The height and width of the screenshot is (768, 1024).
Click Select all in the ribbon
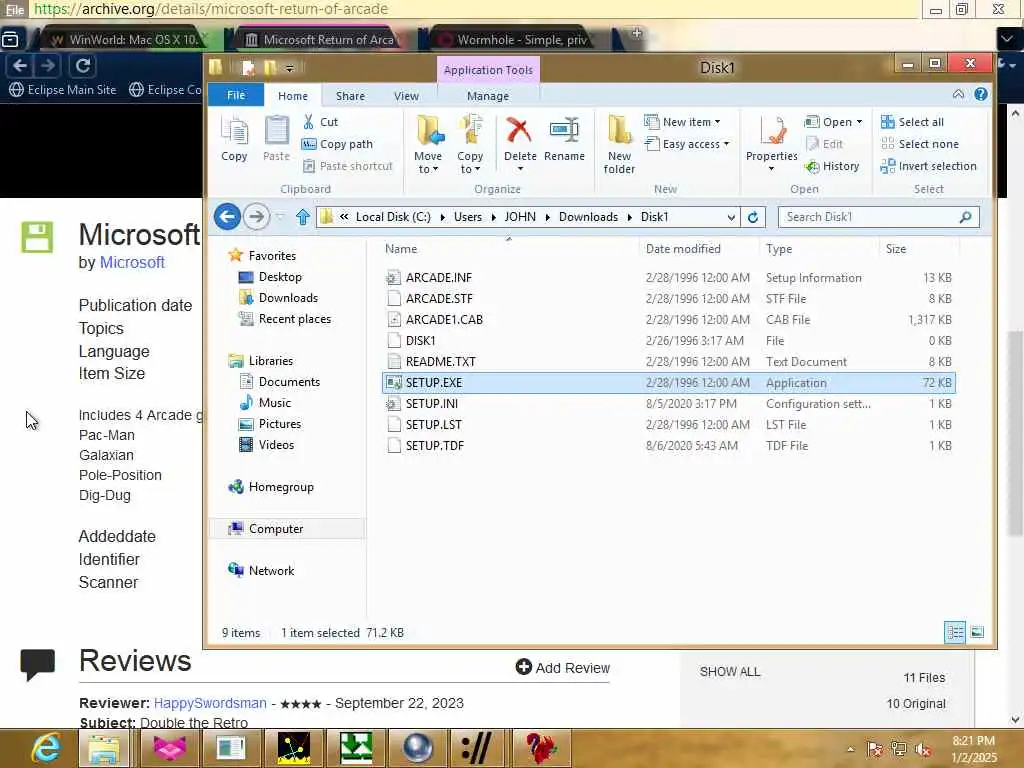(912, 122)
